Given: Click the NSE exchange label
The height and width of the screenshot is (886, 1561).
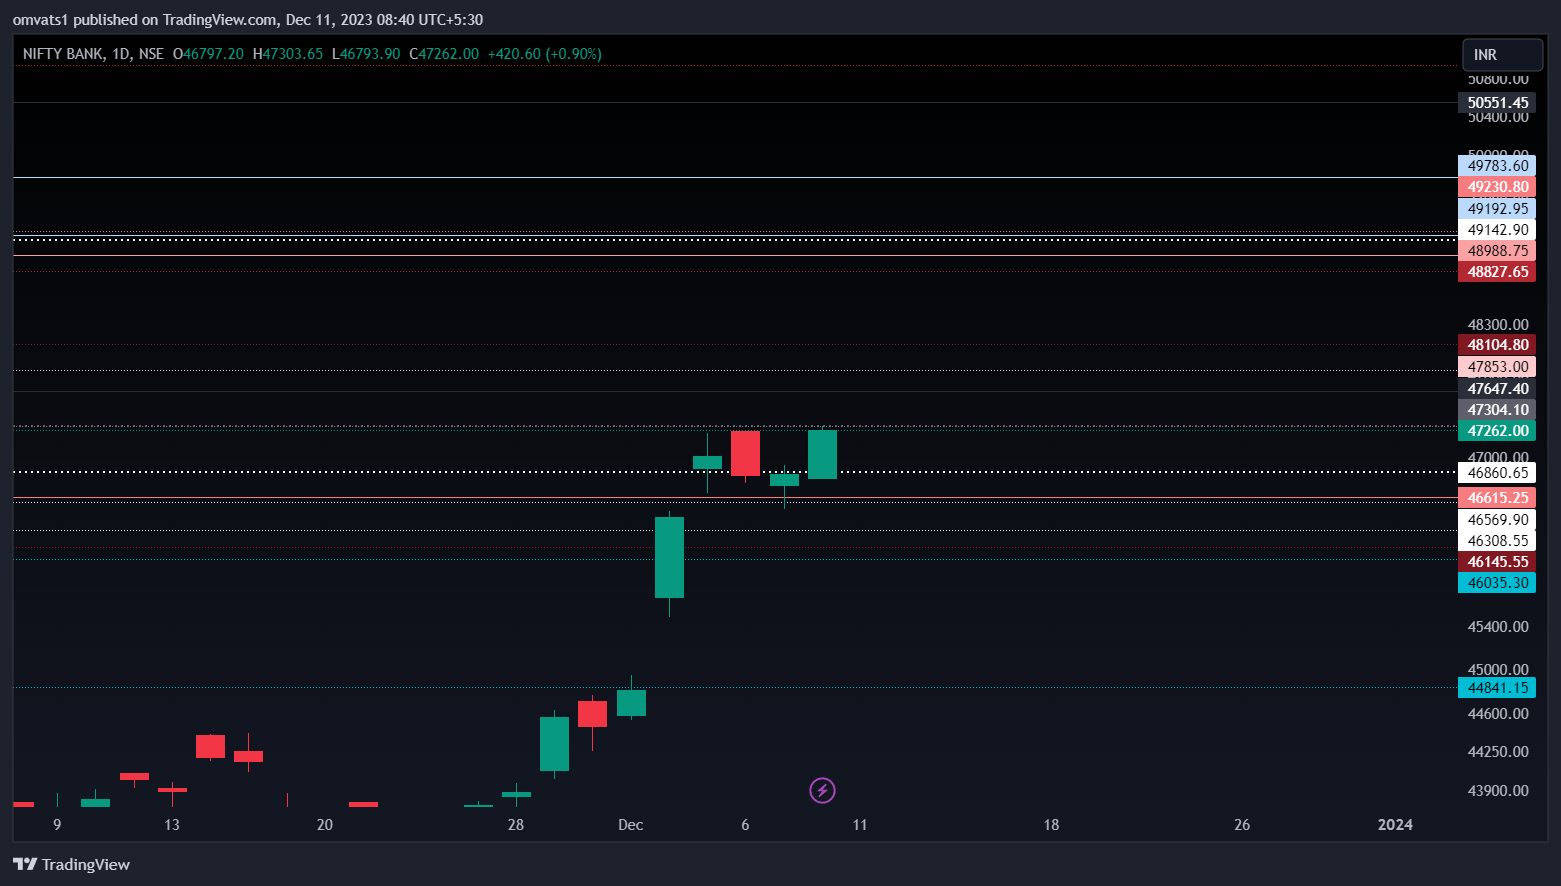Looking at the screenshot, I should click(x=151, y=54).
